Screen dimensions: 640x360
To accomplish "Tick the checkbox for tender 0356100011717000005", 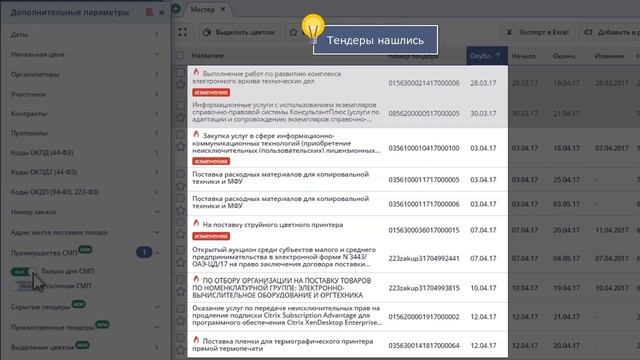I will pos(180,174).
